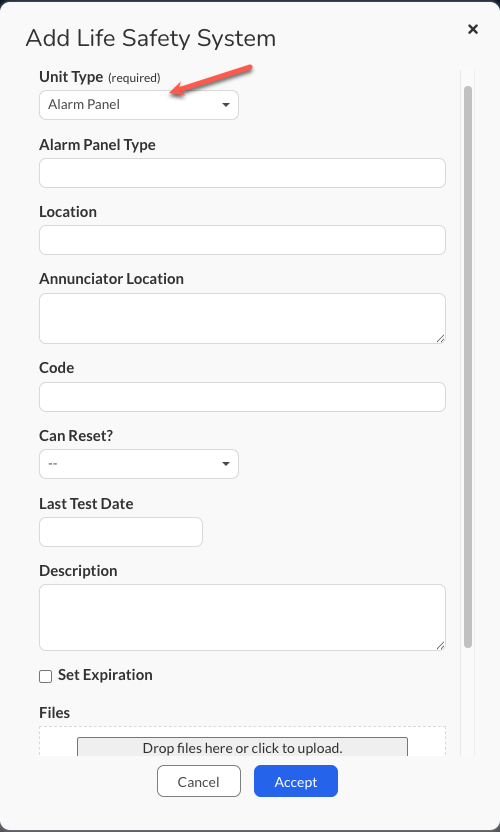Click the dialog's vertical scrollbar thumb
The height and width of the screenshot is (832, 500).
point(468,367)
